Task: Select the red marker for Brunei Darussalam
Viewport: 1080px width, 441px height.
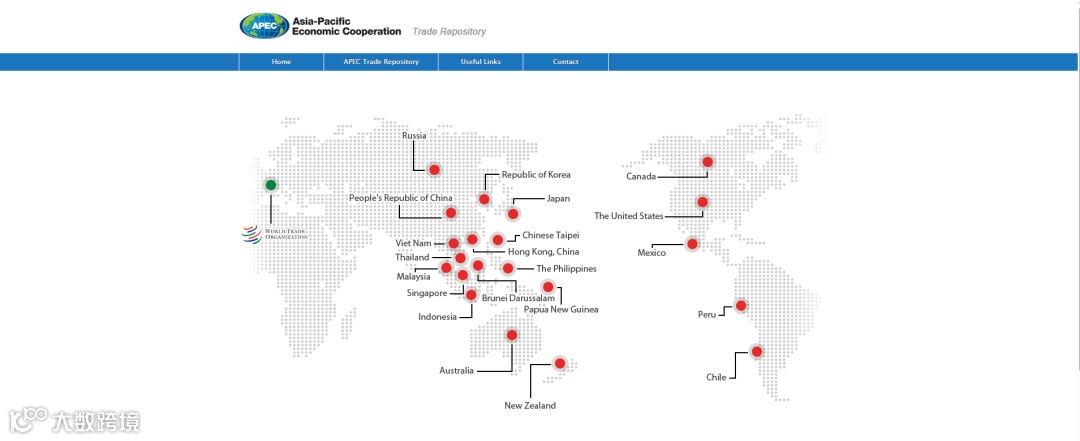Action: pyautogui.click(x=478, y=265)
